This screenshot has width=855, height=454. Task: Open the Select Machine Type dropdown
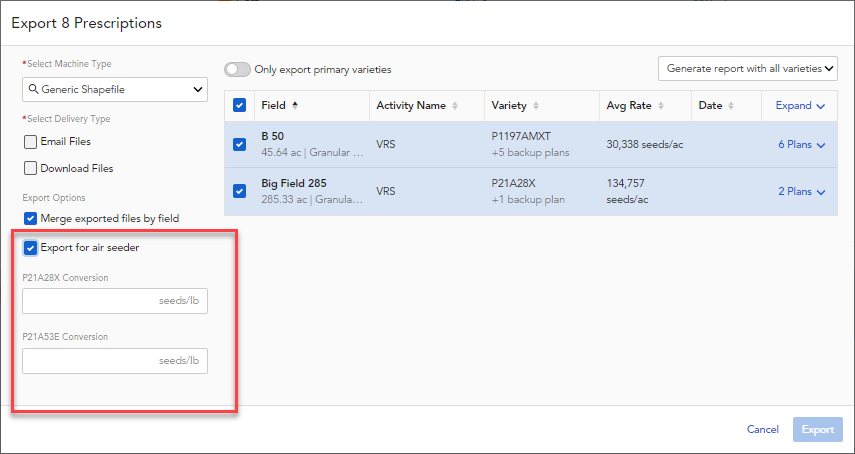point(114,91)
